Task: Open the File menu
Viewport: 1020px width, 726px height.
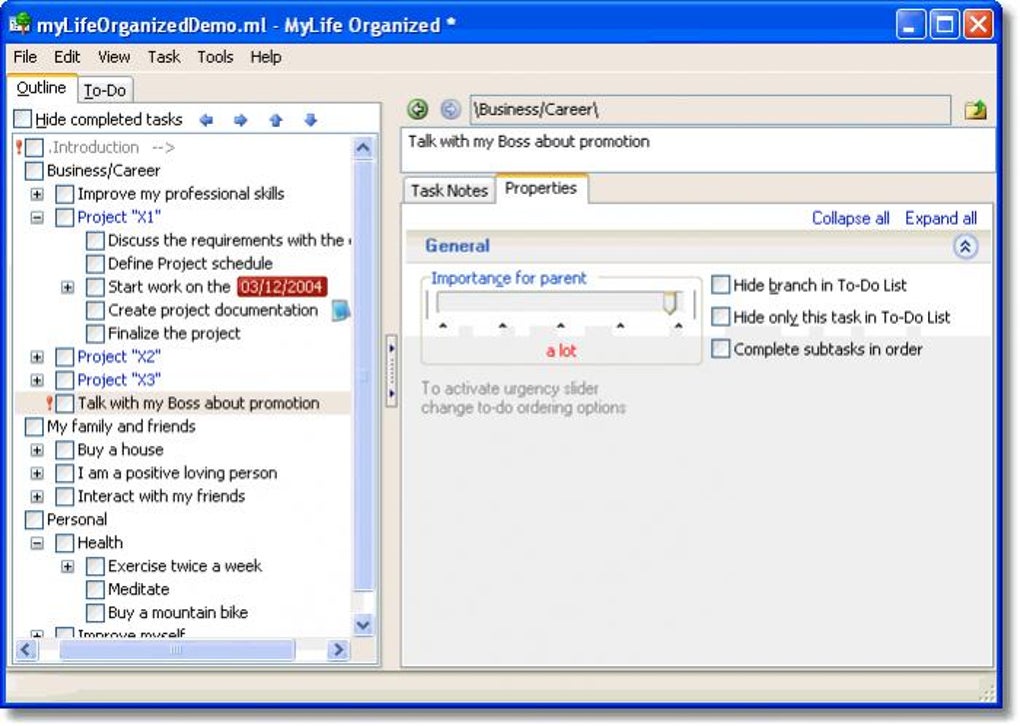Action: pos(25,57)
